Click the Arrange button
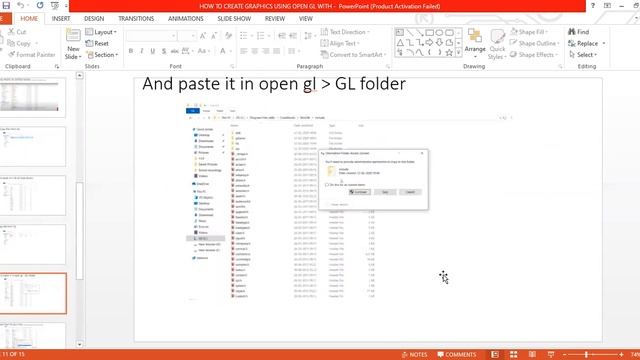 (x=475, y=43)
